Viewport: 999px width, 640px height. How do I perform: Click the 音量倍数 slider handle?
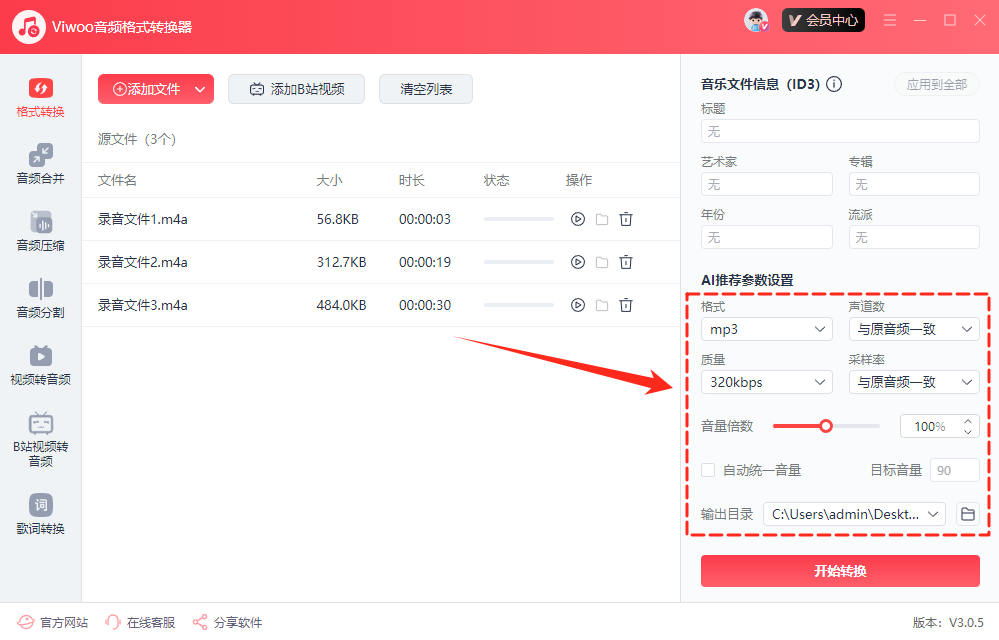coord(826,426)
